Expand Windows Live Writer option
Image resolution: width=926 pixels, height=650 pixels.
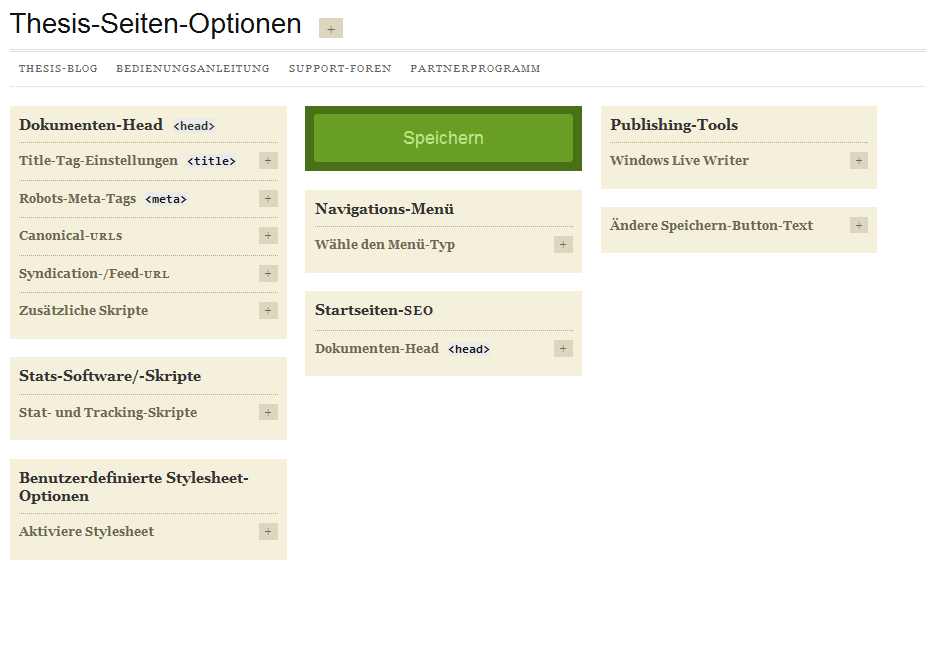tap(859, 161)
